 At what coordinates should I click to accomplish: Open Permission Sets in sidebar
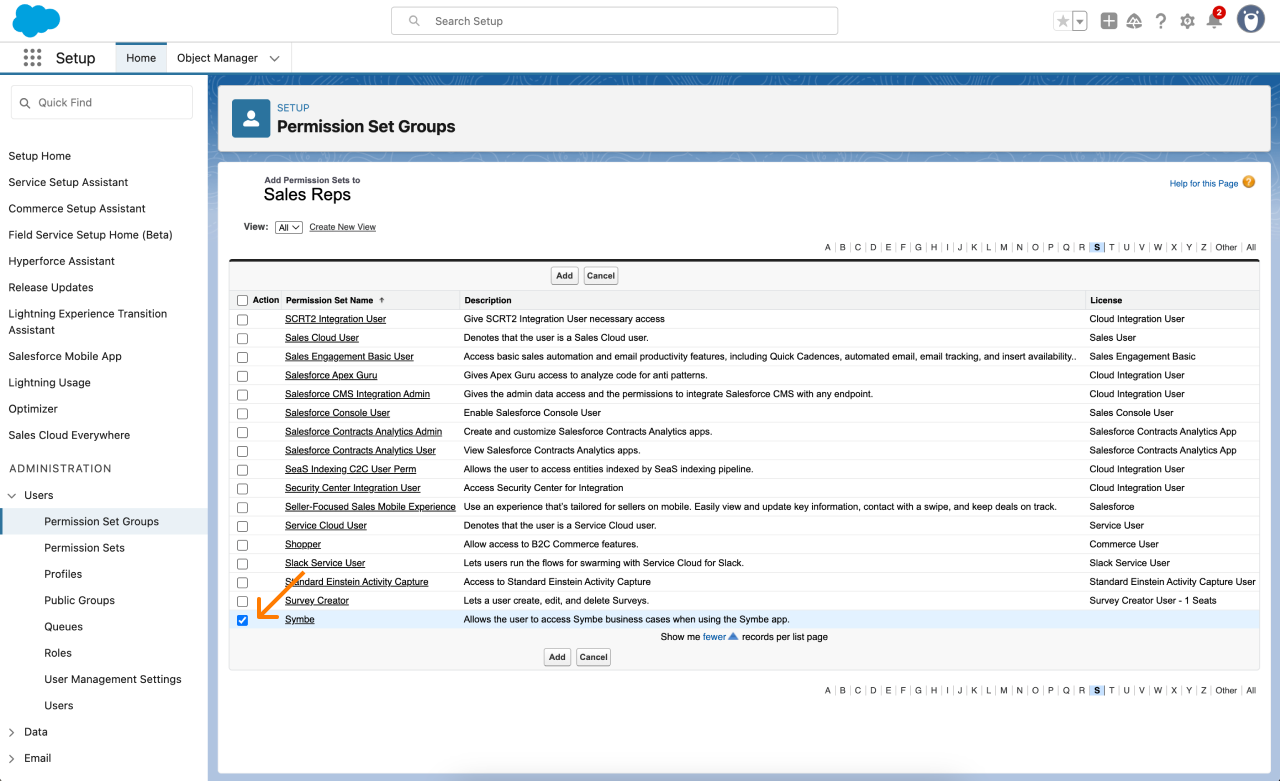pos(85,548)
